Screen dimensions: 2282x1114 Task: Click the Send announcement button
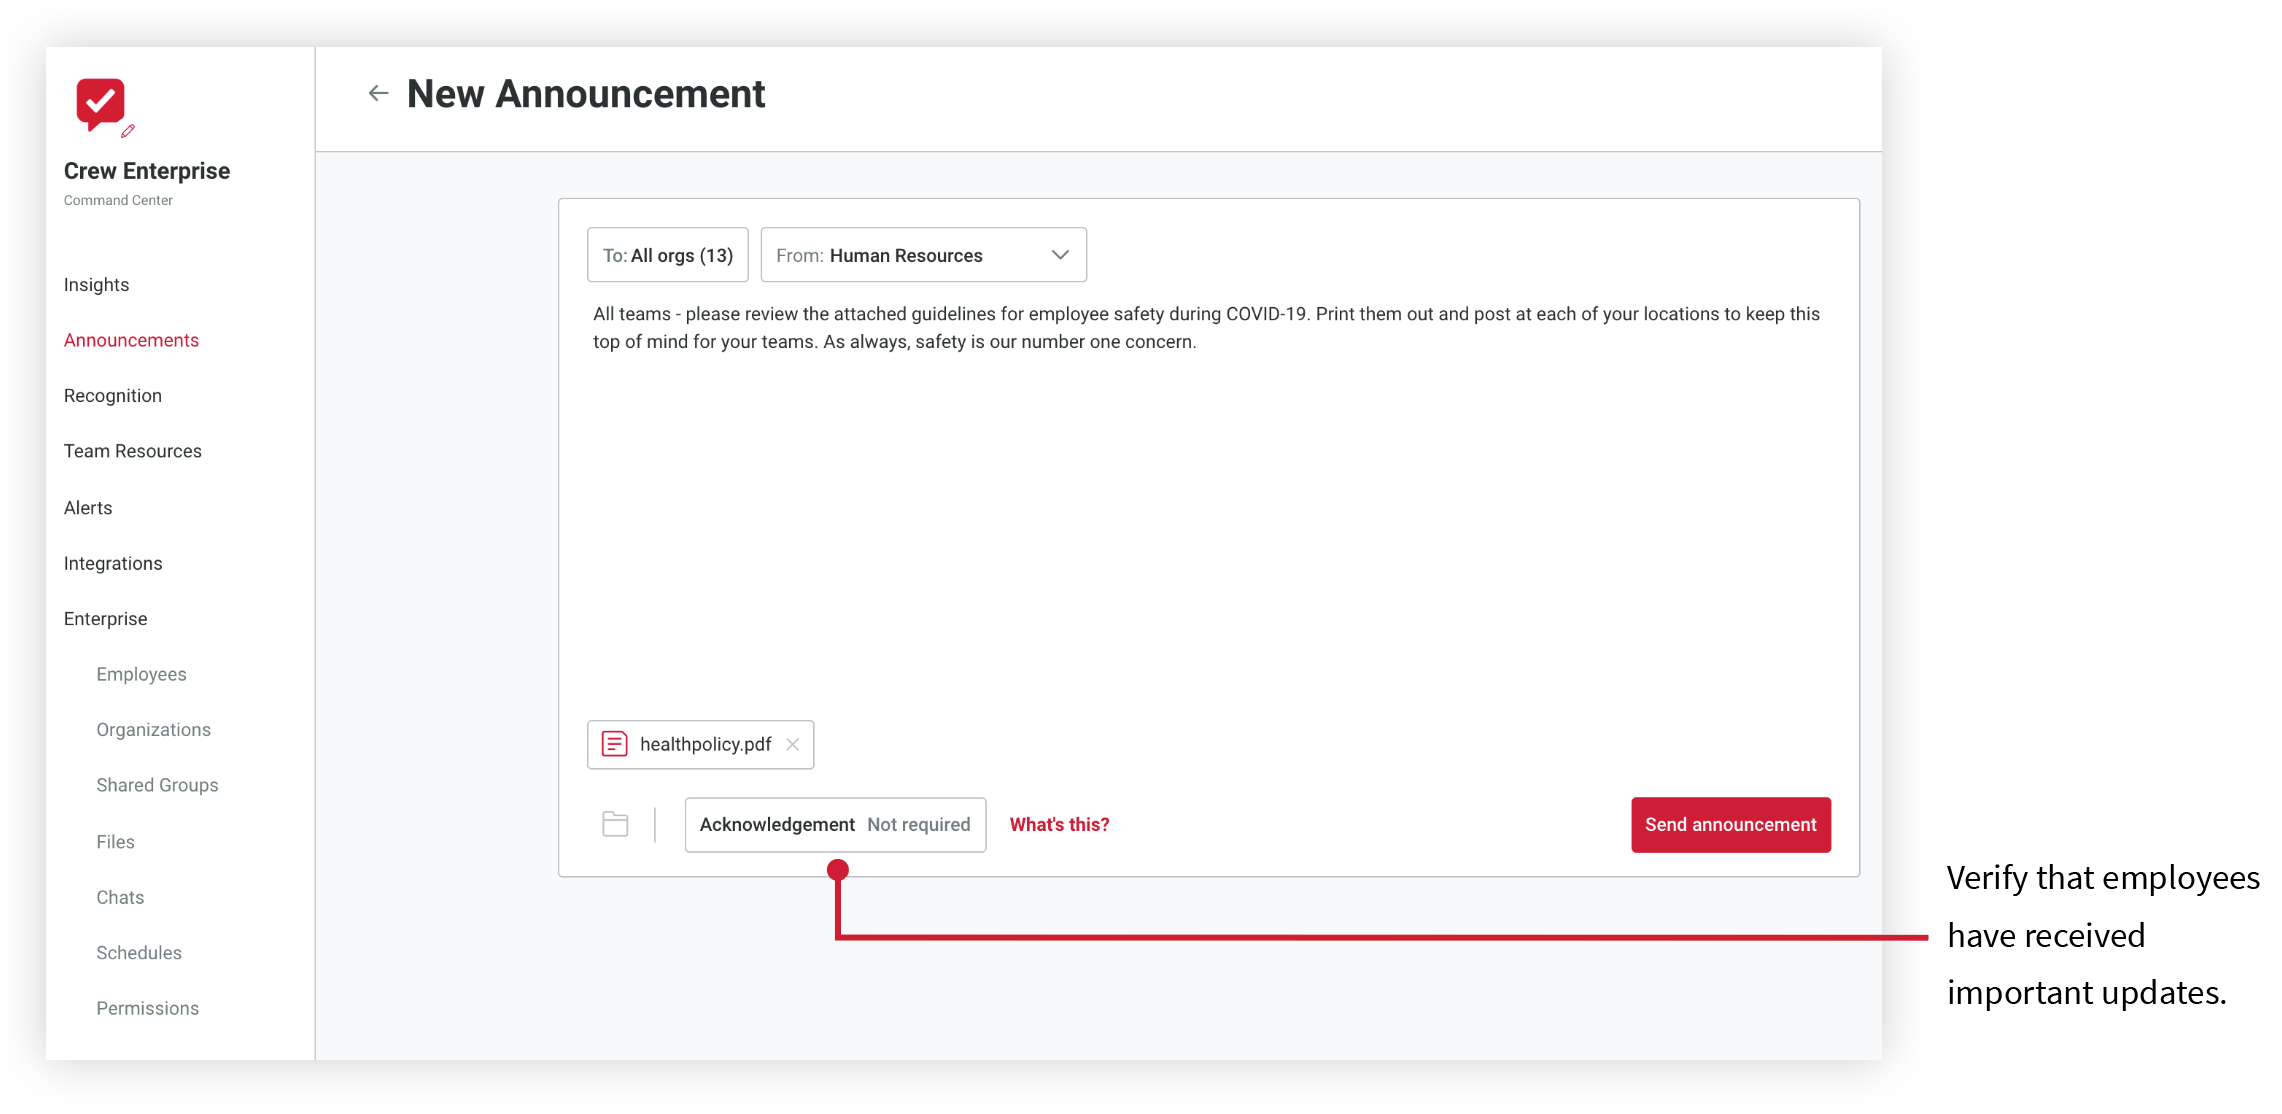(x=1730, y=824)
